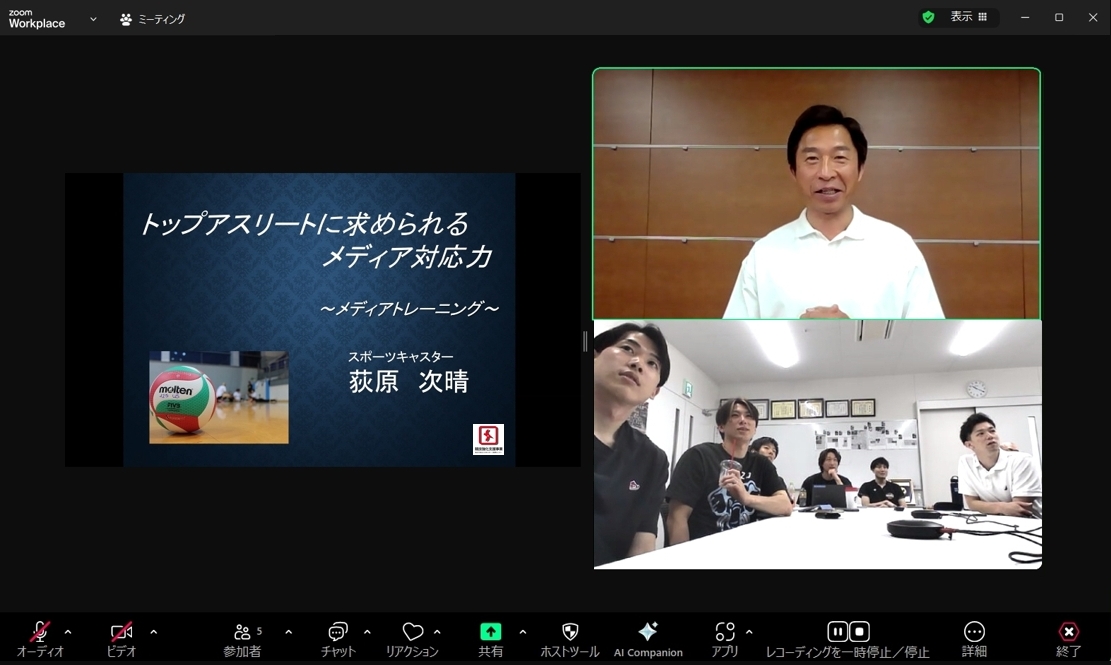This screenshot has height=665, width=1111.
Task: Expand audio options arrow next to オーディオ
Action: 68,632
